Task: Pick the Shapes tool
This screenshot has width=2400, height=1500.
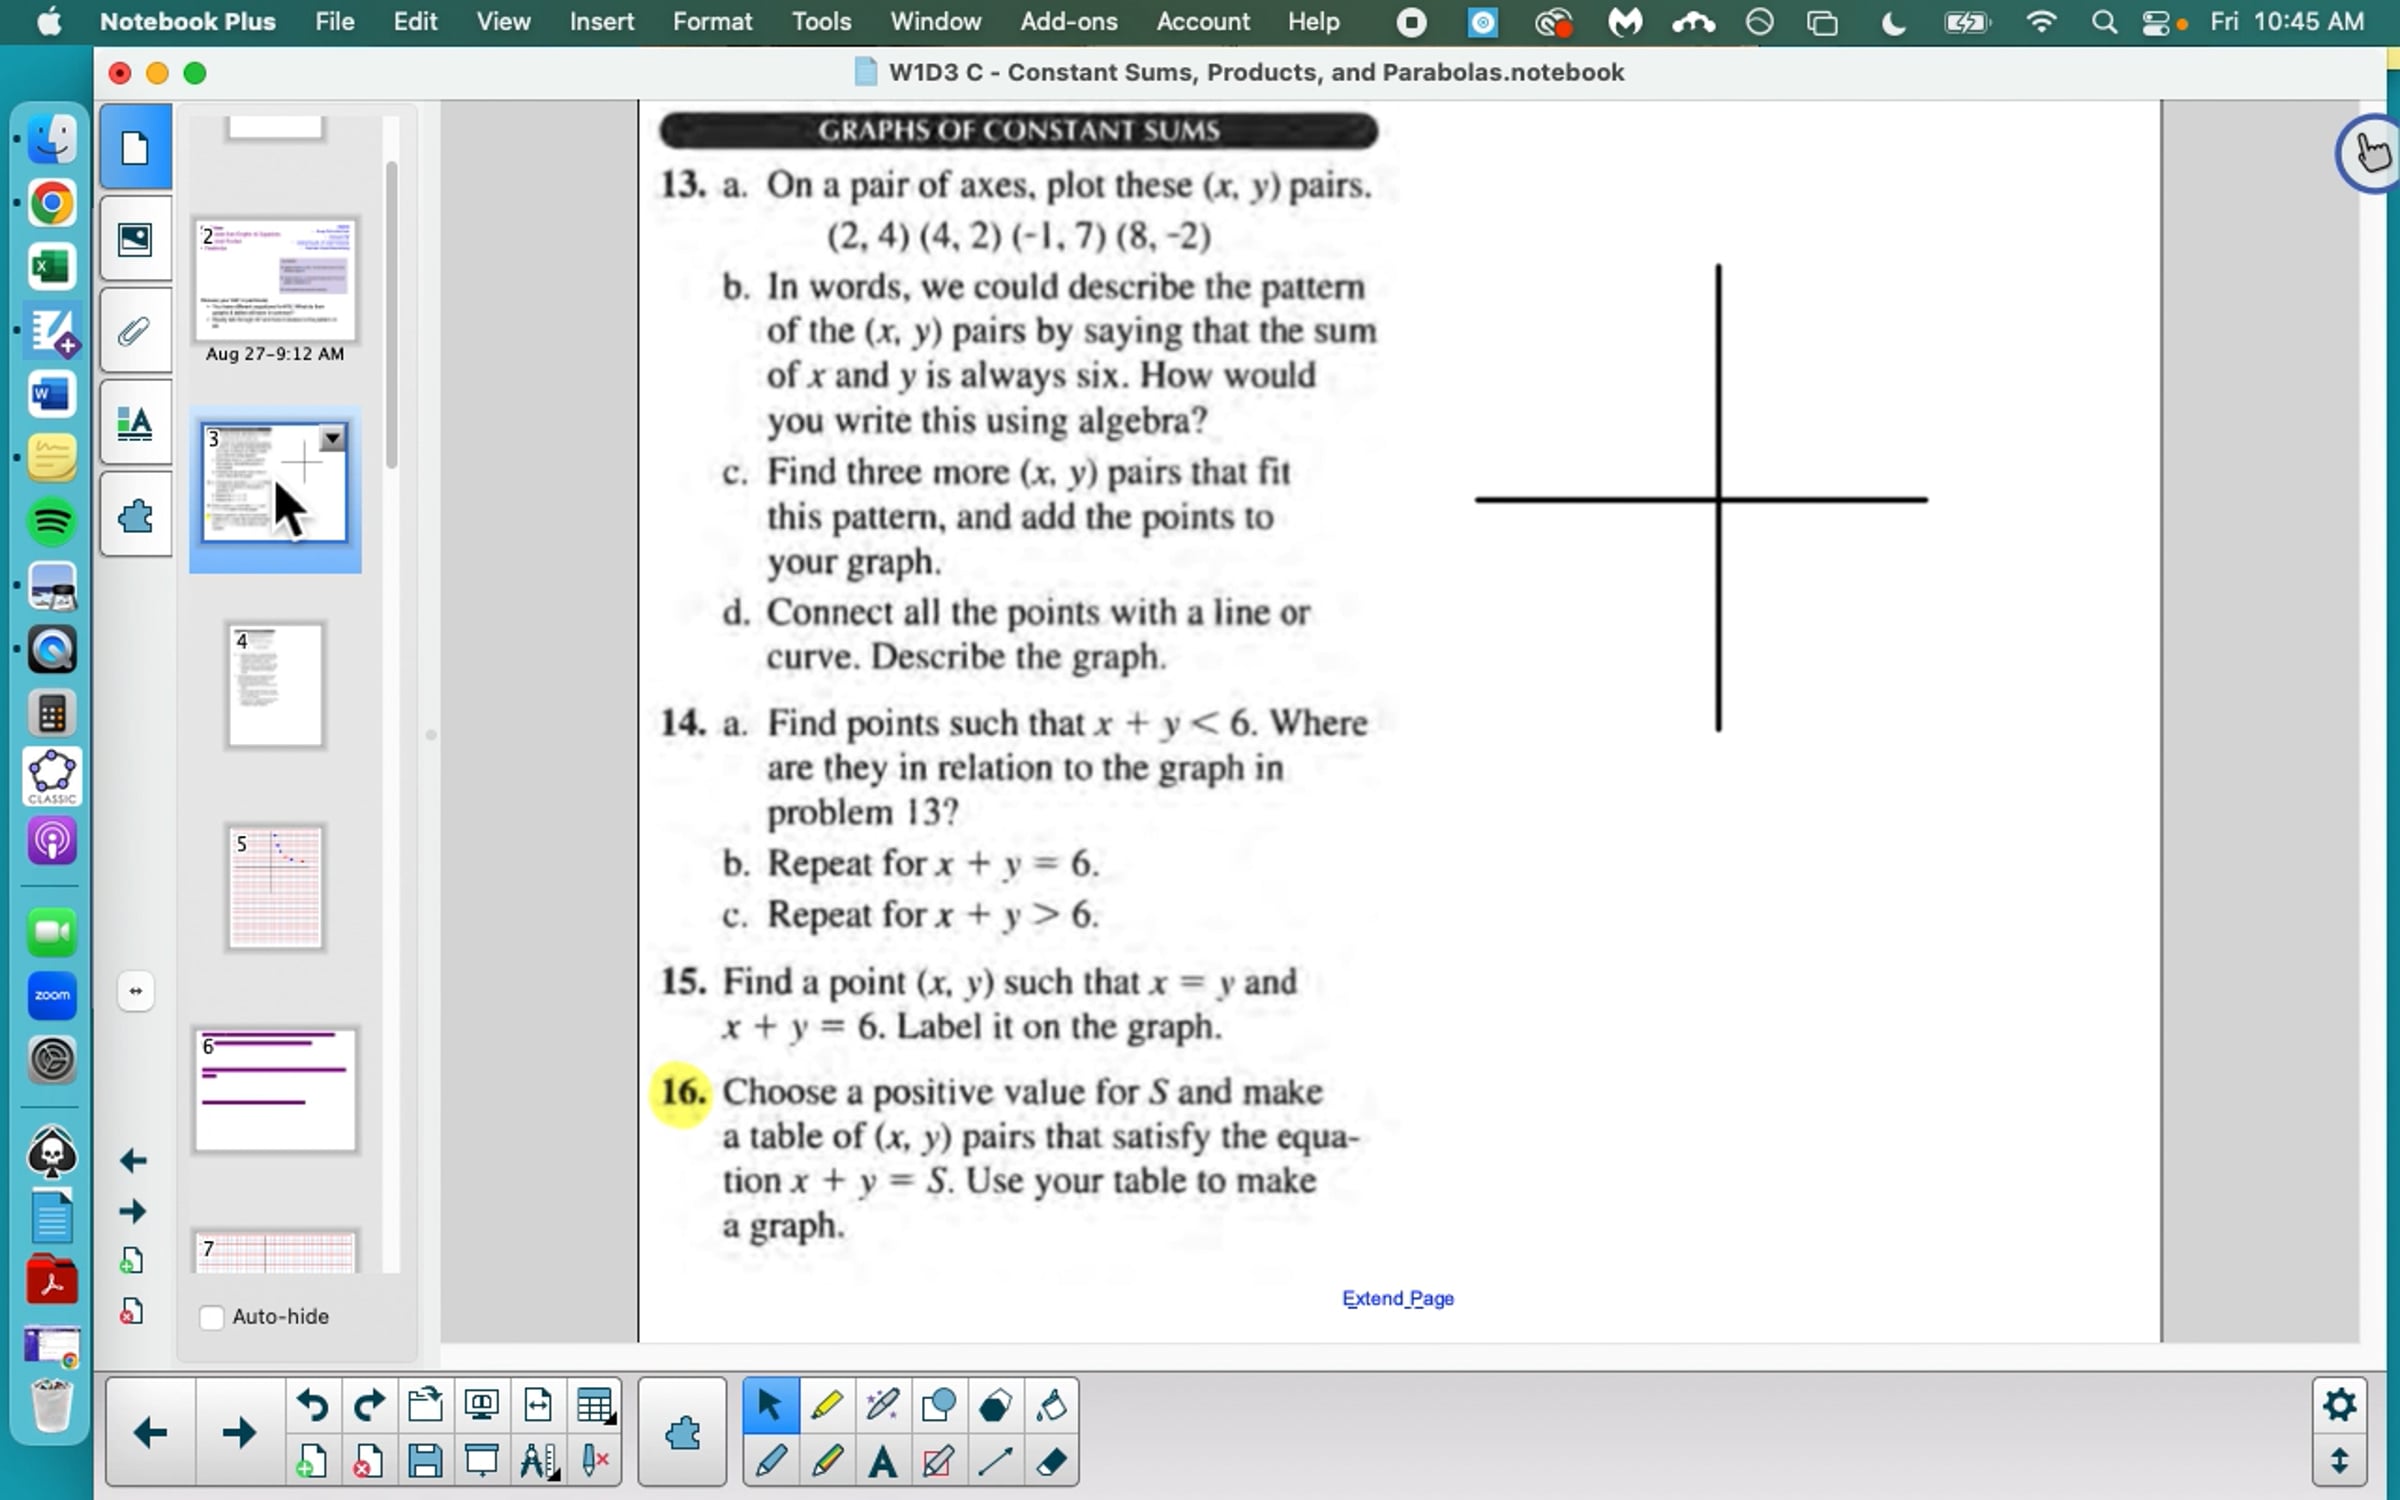Action: coord(938,1405)
